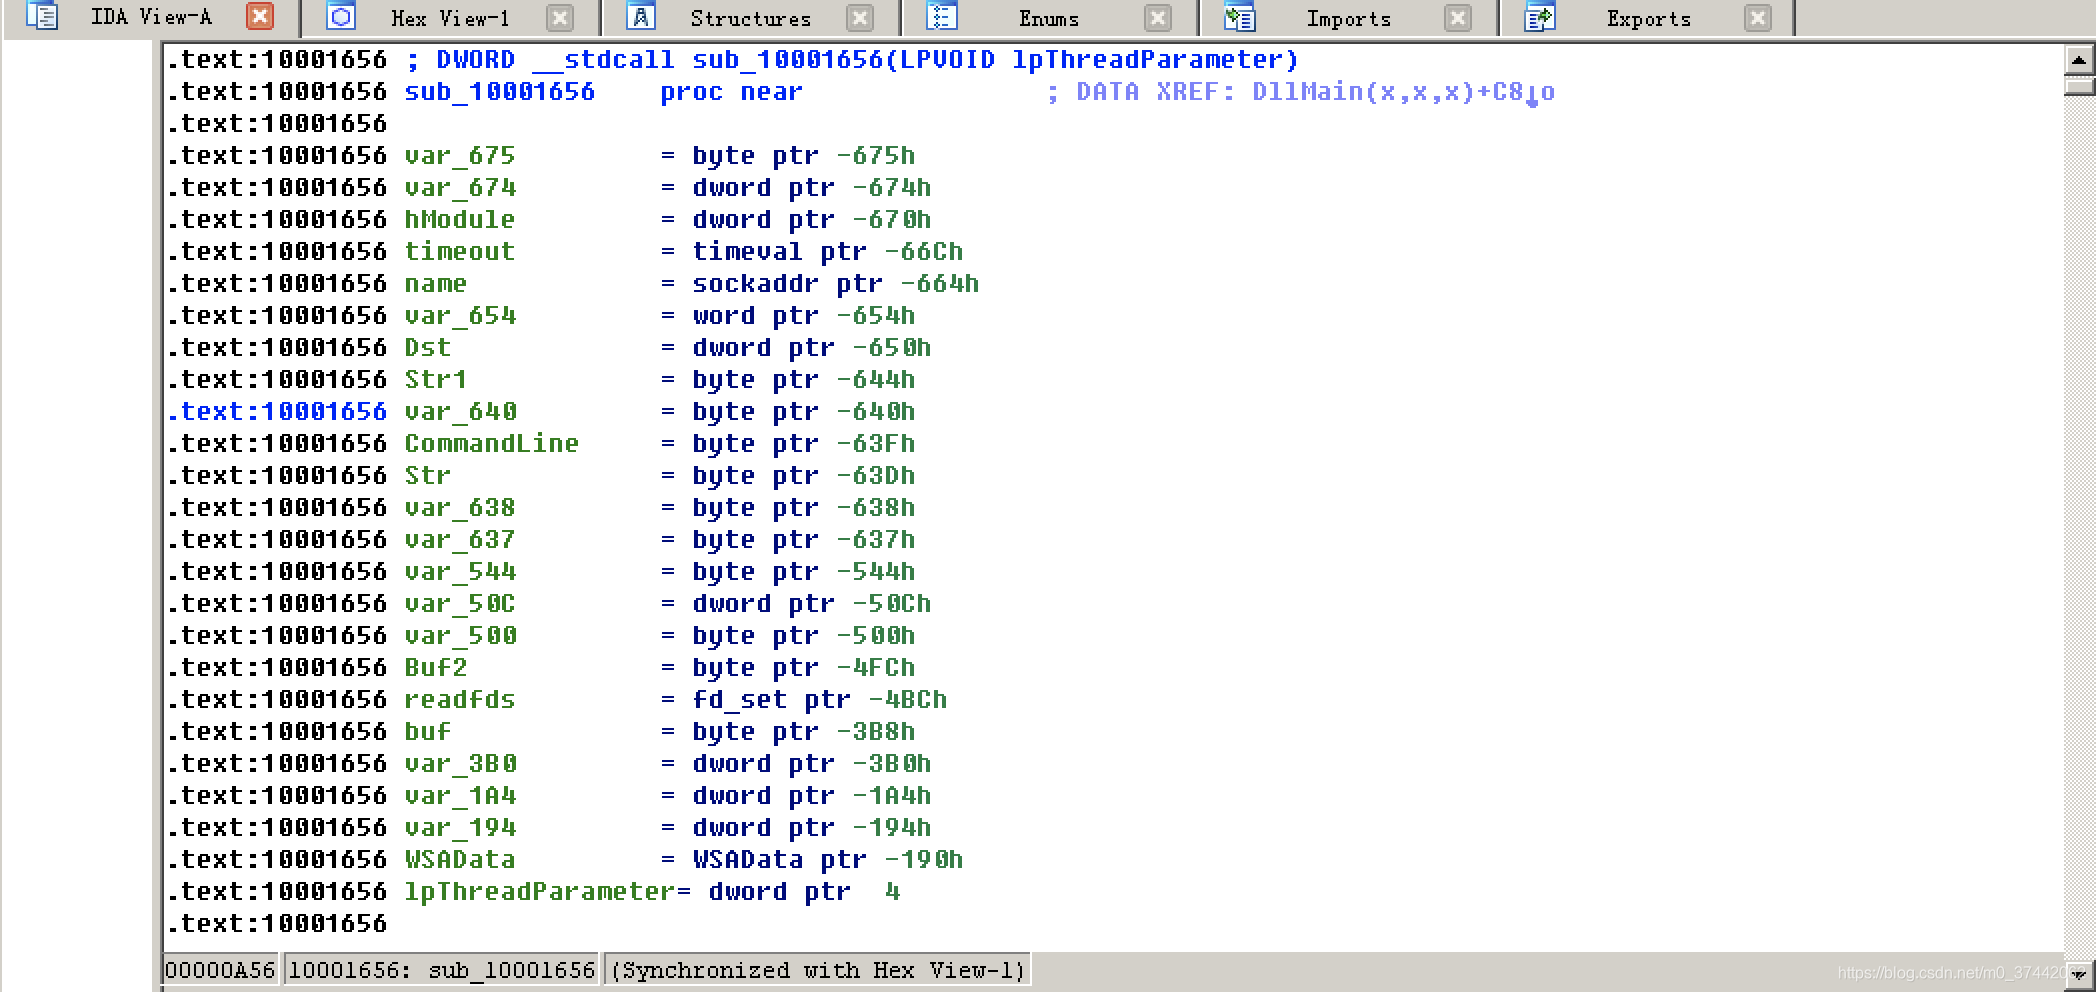2096x992 pixels.
Task: Click the Hex View-1 tab icon
Action: pos(341,16)
